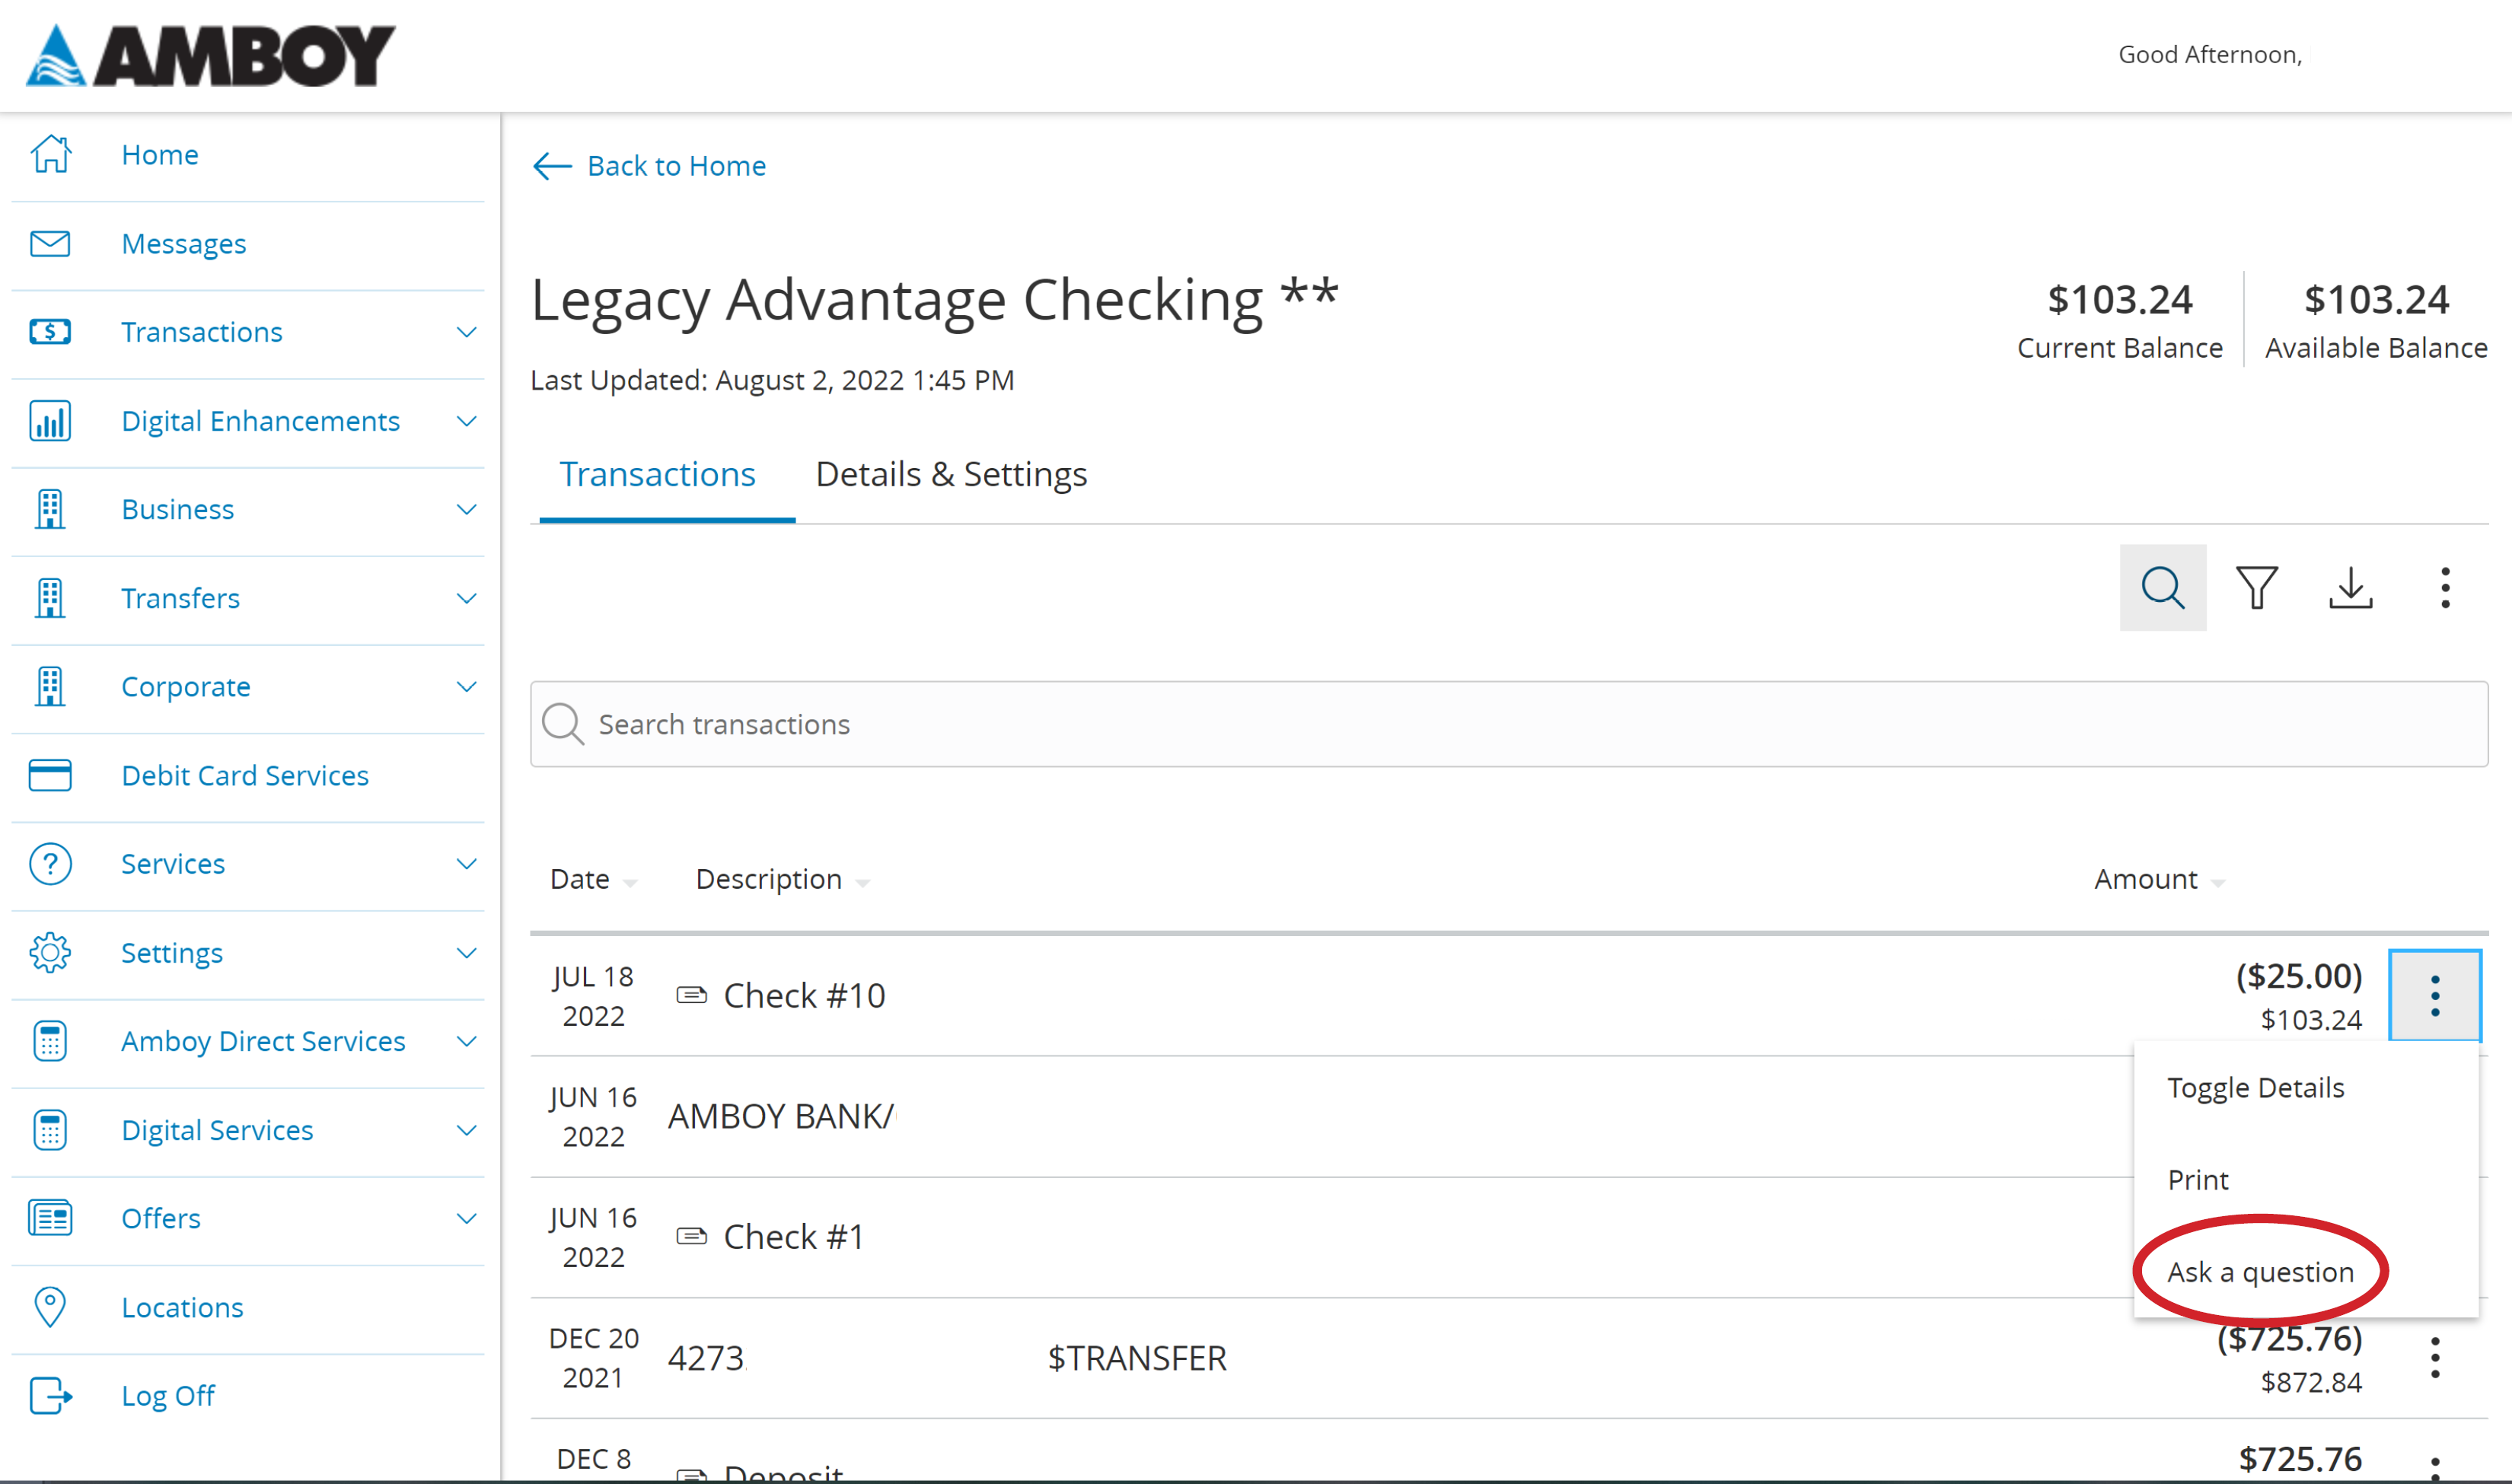Click the Debit Card Services icon

coord(50,775)
